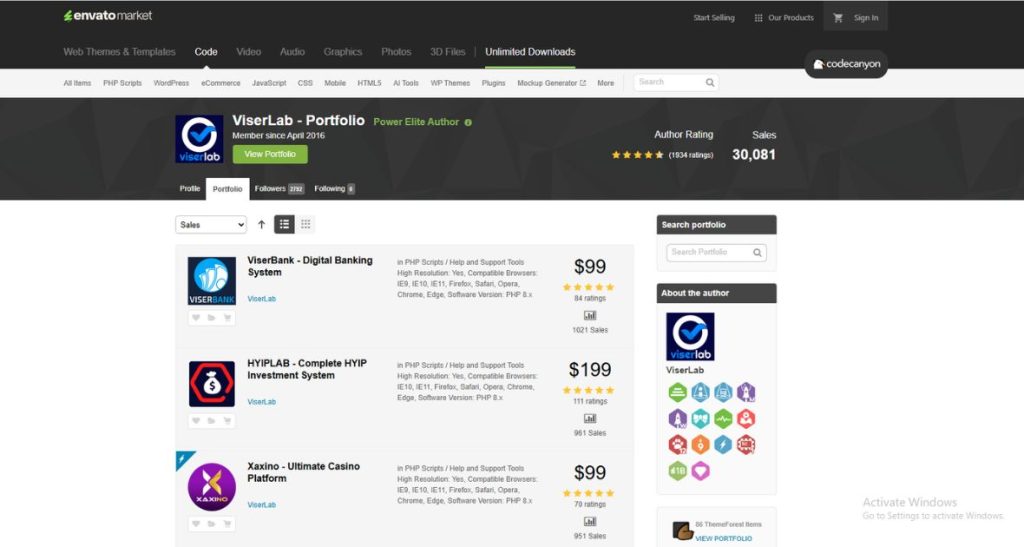Click Power Elite Author info icon

(x=468, y=123)
